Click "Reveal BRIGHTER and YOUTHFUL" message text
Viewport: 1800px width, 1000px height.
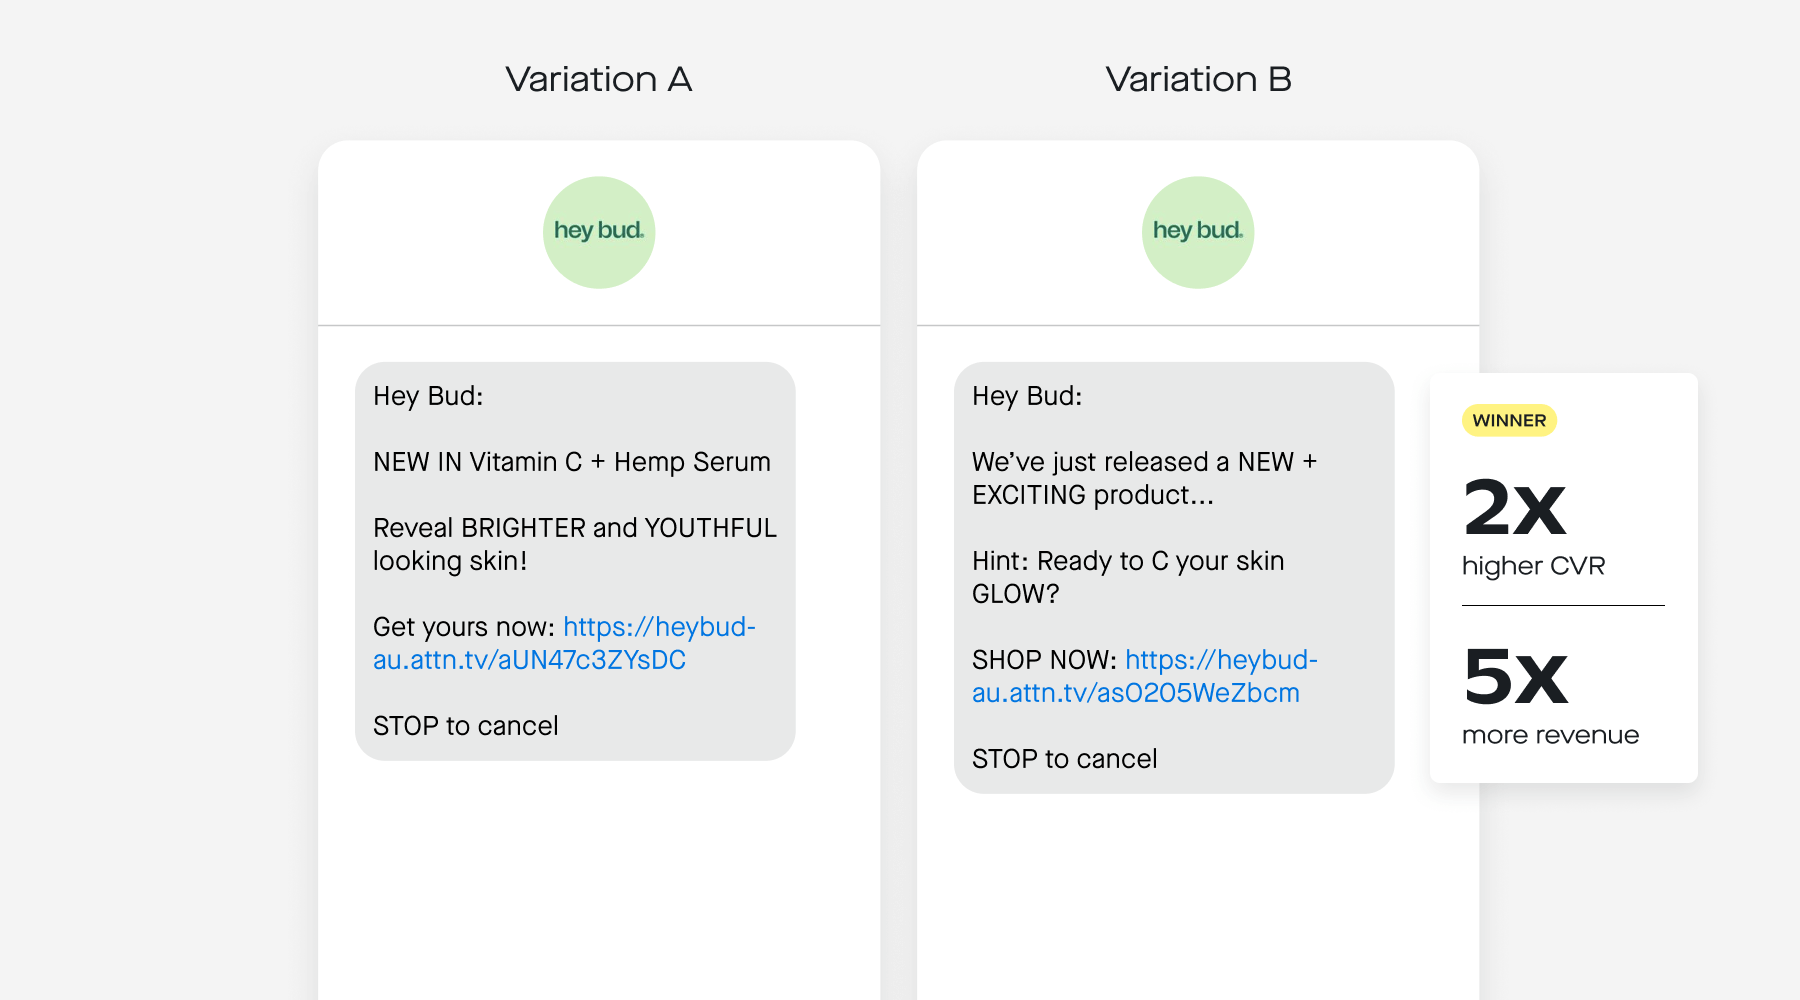[575, 528]
